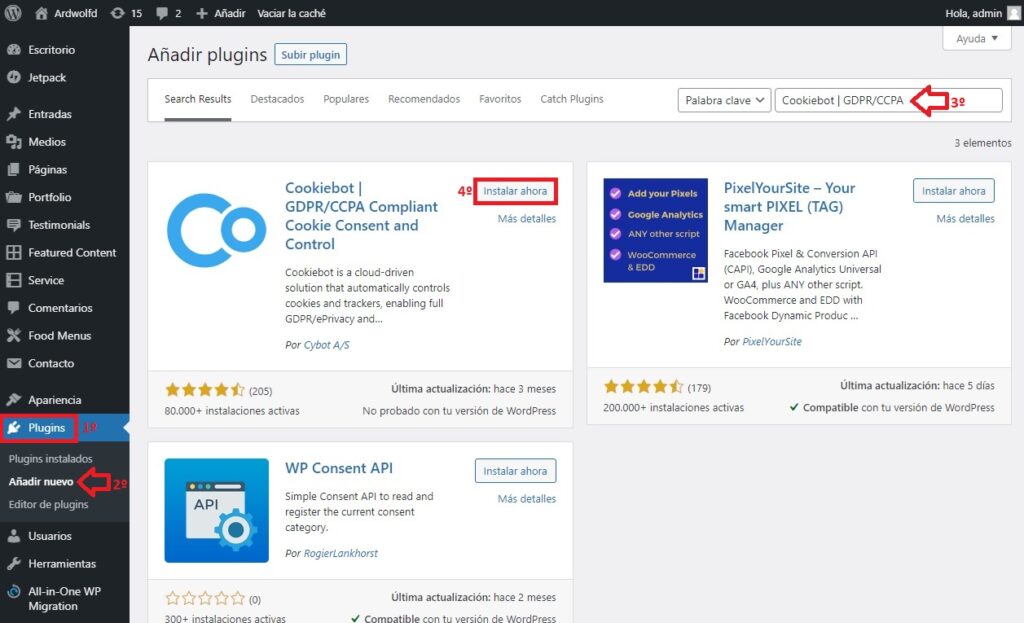Click the Subir plugin button
The width and height of the screenshot is (1024, 623).
point(311,55)
